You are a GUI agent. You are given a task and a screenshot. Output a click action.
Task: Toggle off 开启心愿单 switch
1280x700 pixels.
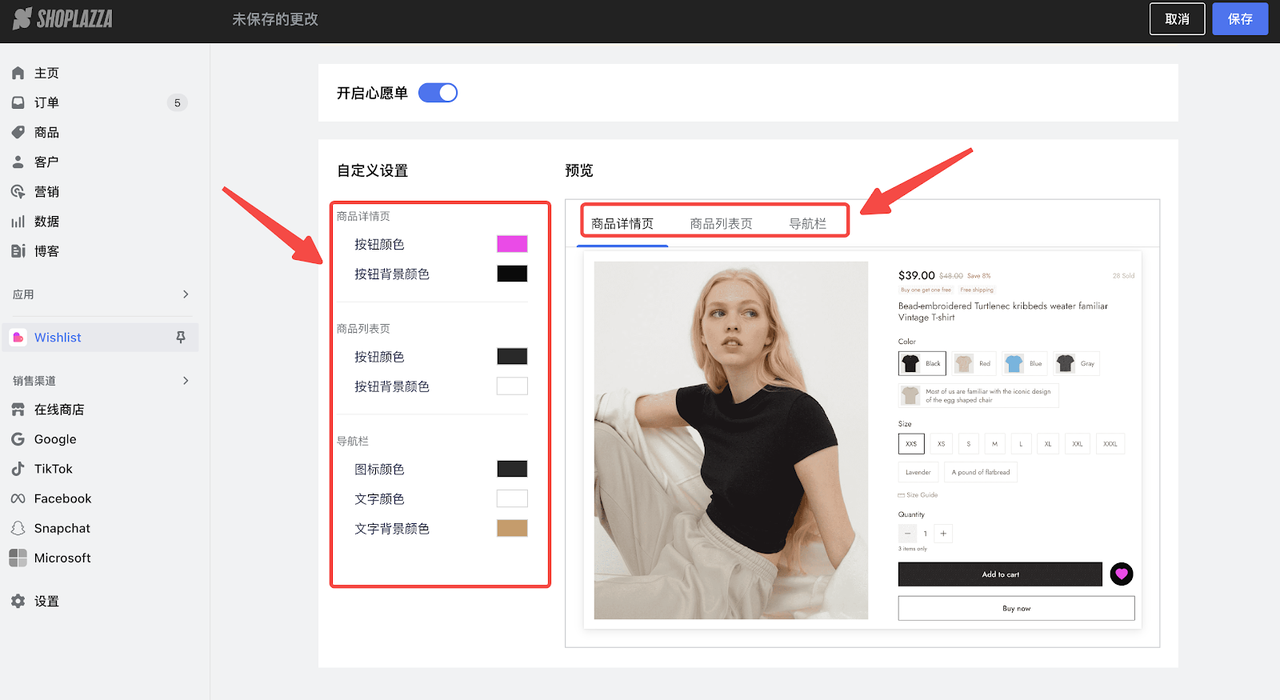click(437, 91)
